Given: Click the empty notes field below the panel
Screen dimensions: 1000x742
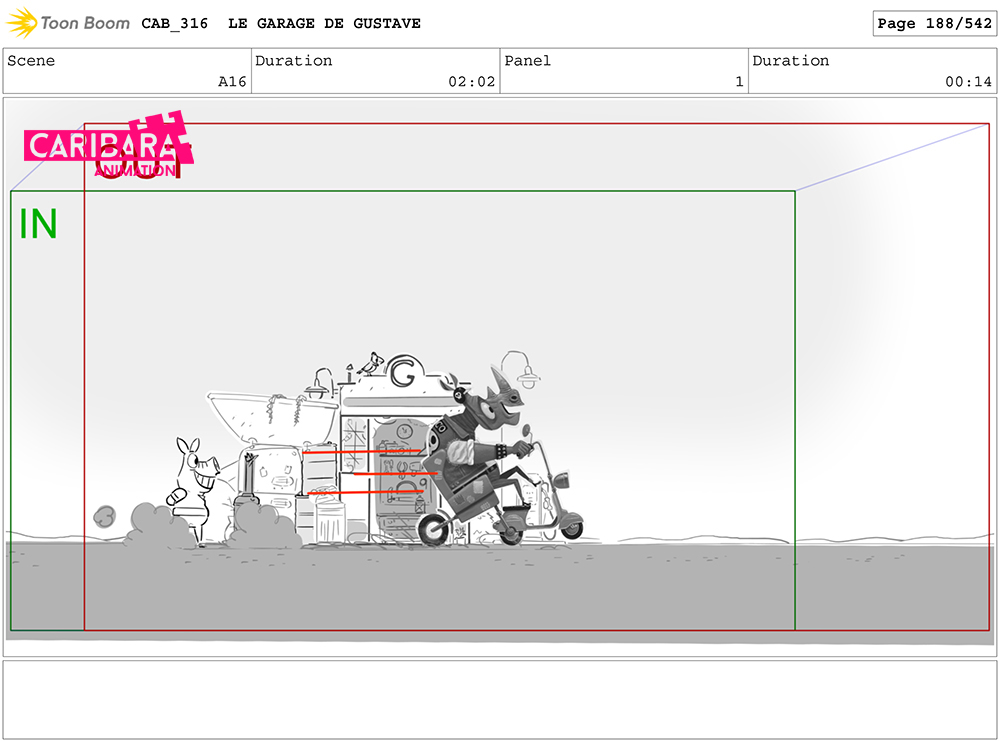Looking at the screenshot, I should tap(500, 700).
